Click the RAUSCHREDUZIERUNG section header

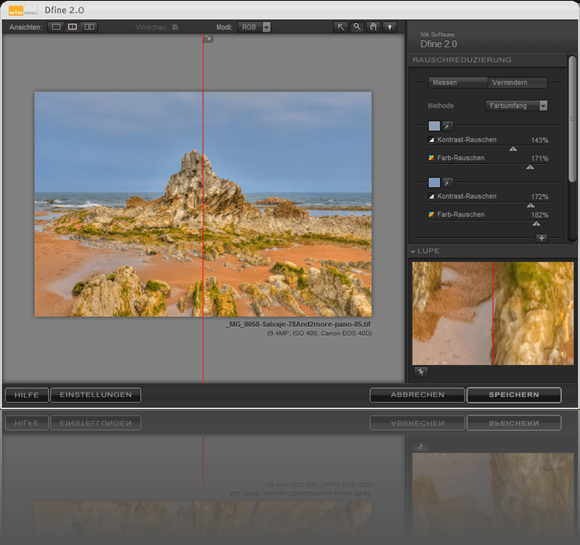pos(462,60)
